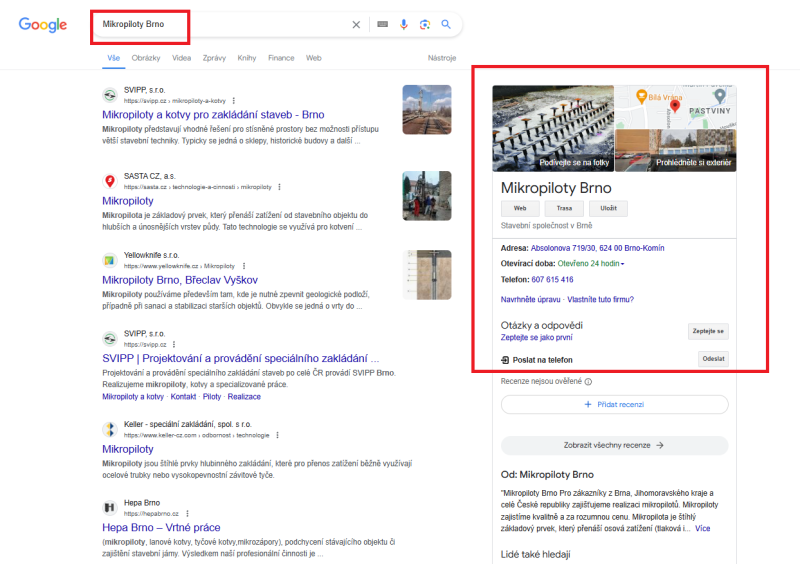The height and width of the screenshot is (564, 800).
Task: Click Zobrazit všechny recenze button
Action: pyautogui.click(x=614, y=445)
